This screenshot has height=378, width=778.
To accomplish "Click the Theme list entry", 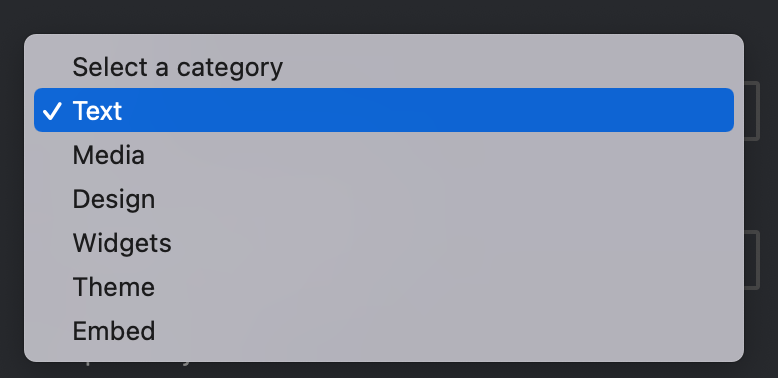I will [384, 287].
